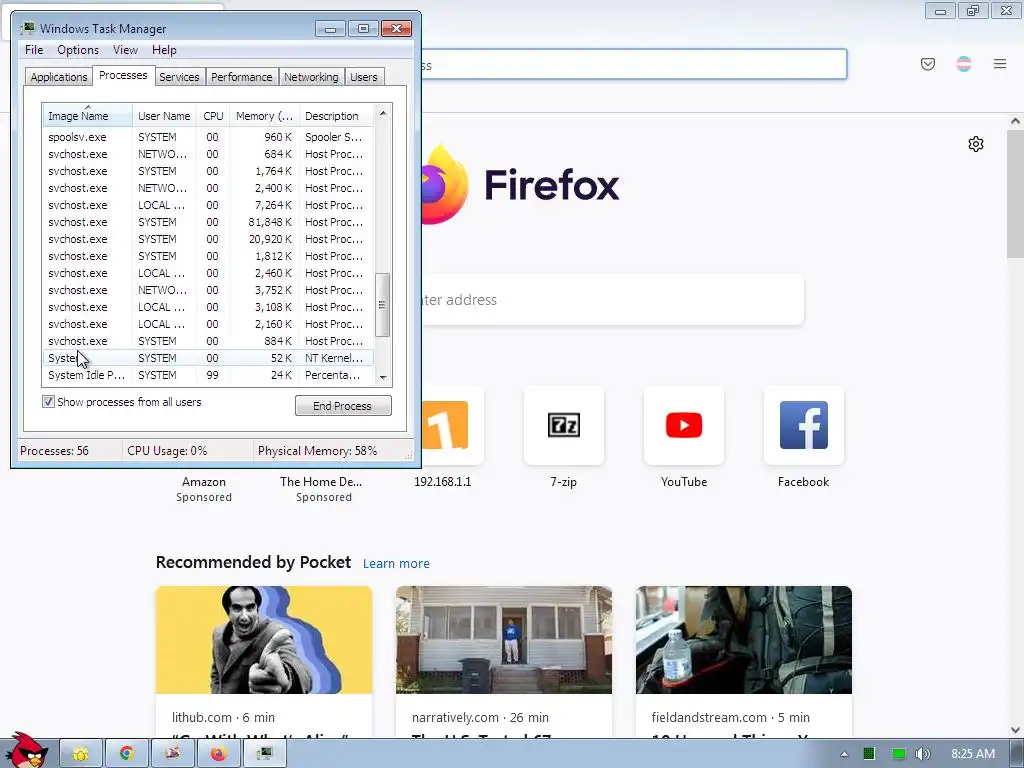
Task: Open the narratively.com article thumbnail
Action: [504, 640]
